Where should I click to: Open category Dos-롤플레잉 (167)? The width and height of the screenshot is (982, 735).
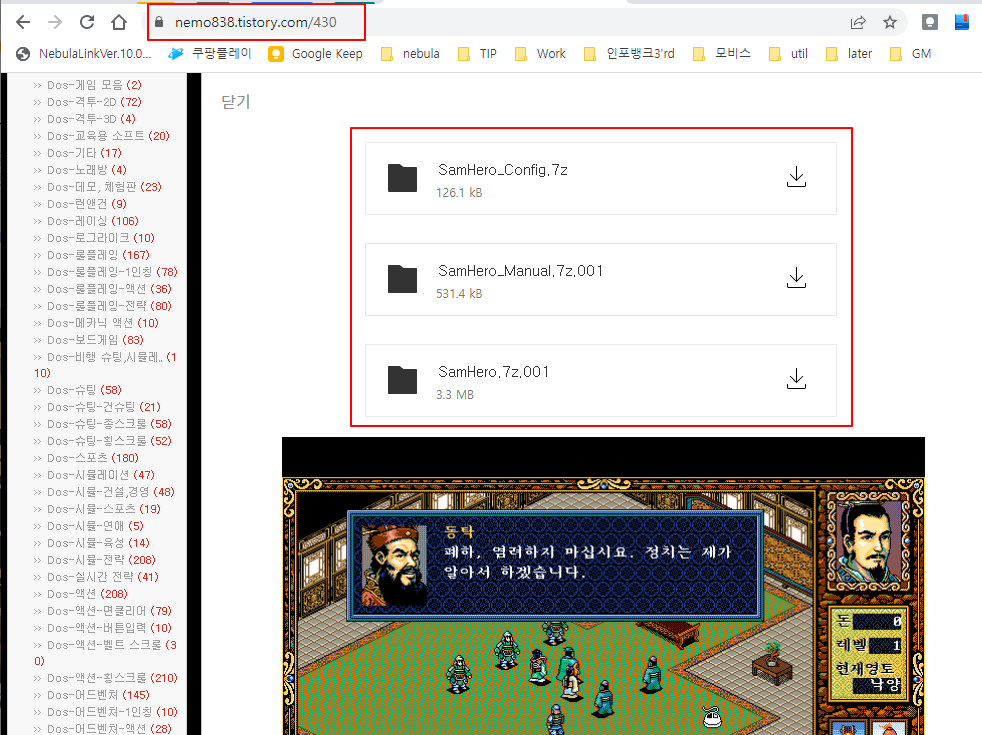tap(98, 255)
